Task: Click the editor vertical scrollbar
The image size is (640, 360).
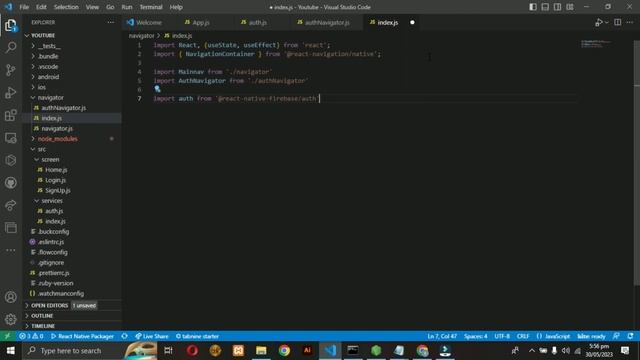Action: 637,163
